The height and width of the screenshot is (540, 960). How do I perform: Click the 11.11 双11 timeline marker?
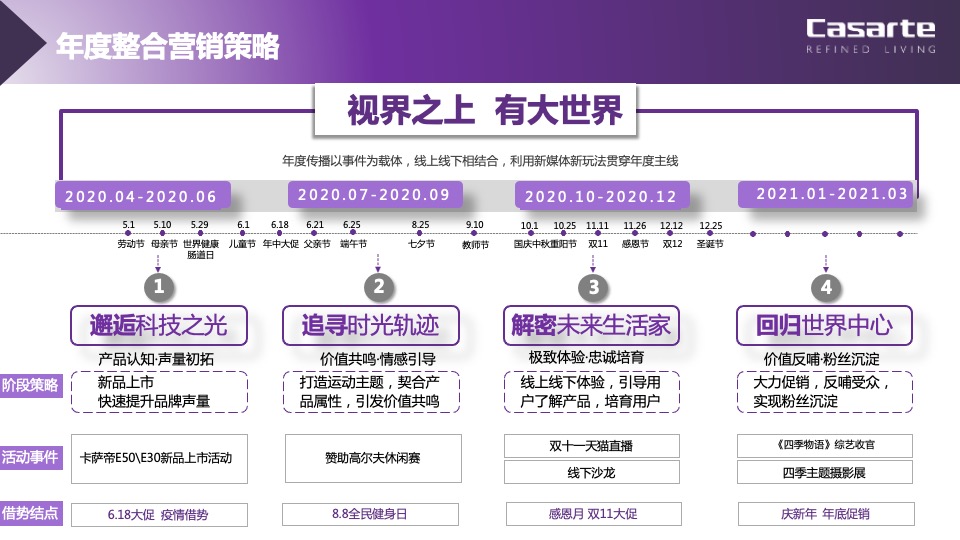pyautogui.click(x=598, y=234)
